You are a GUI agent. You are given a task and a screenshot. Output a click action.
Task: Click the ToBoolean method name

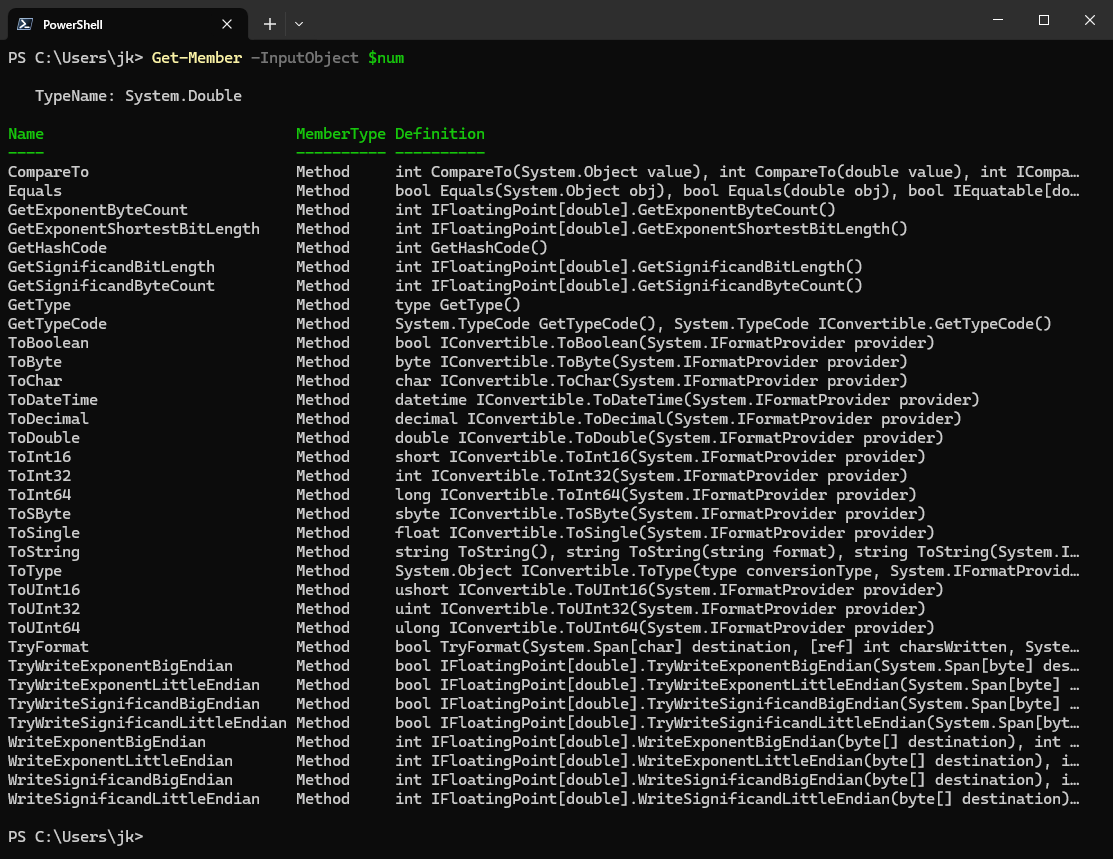tap(48, 343)
